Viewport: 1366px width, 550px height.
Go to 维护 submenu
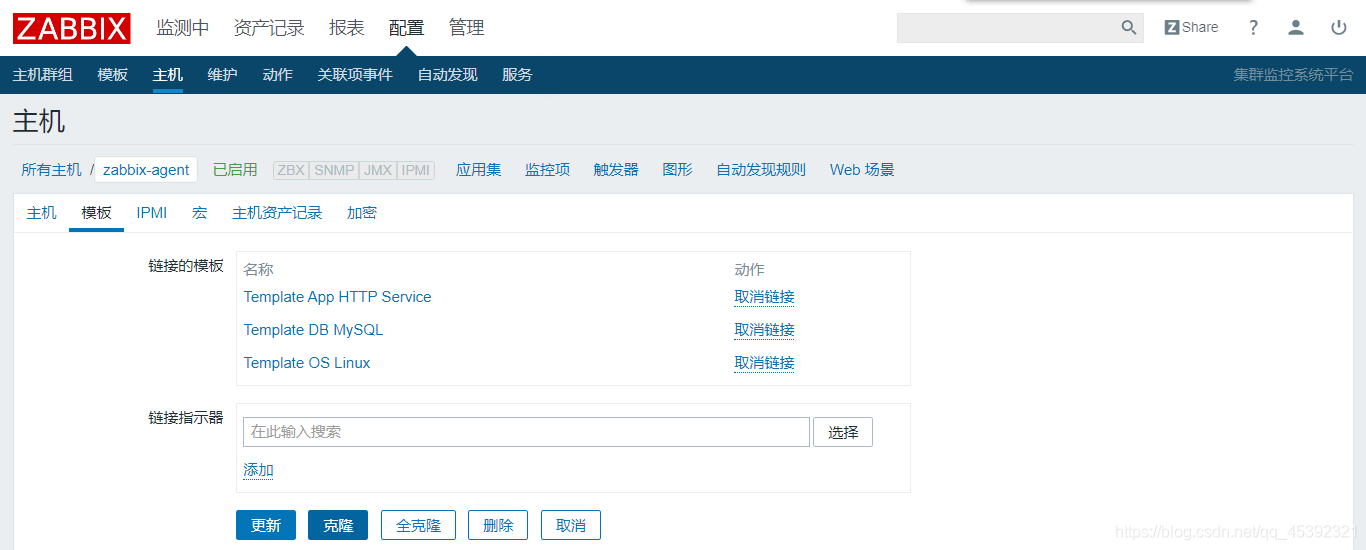pyautogui.click(x=223, y=75)
